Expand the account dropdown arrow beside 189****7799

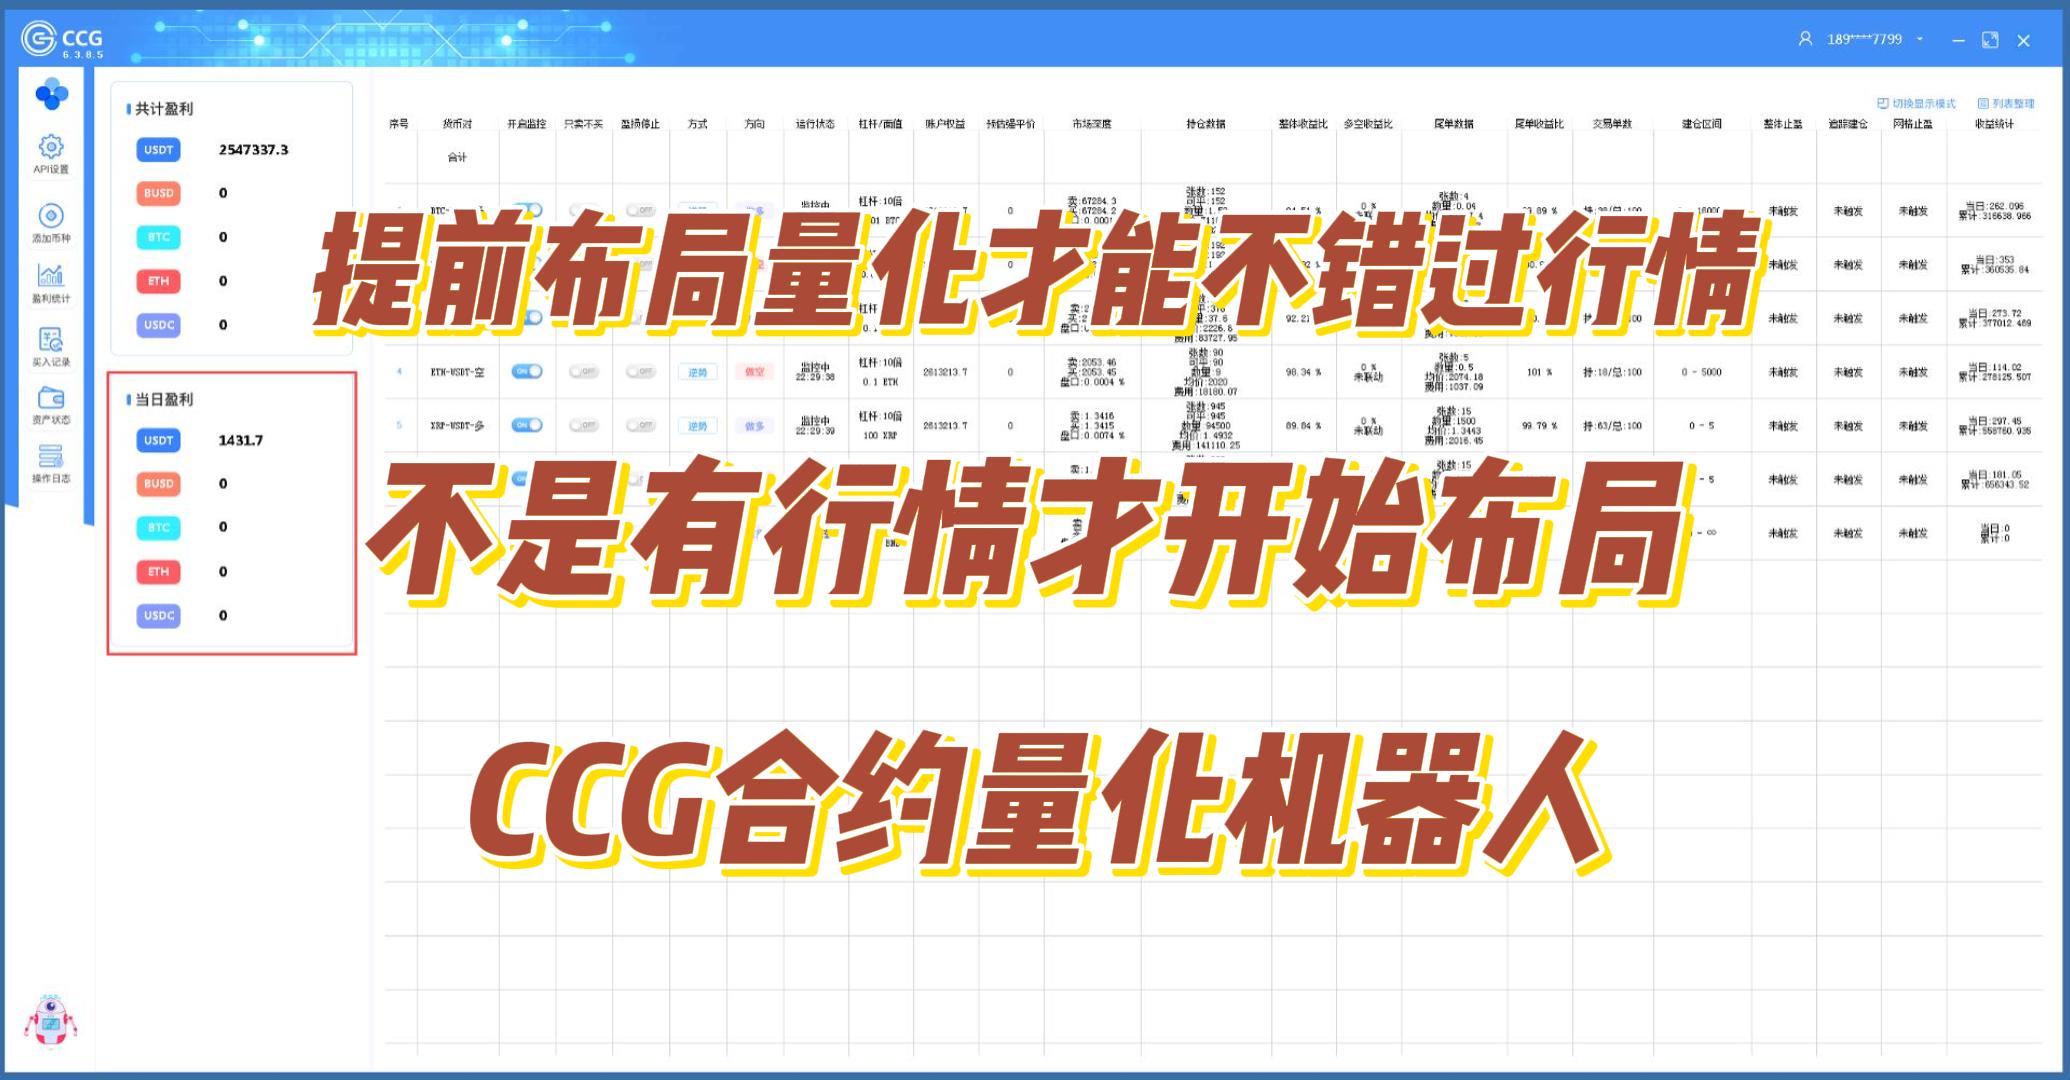tap(1920, 40)
